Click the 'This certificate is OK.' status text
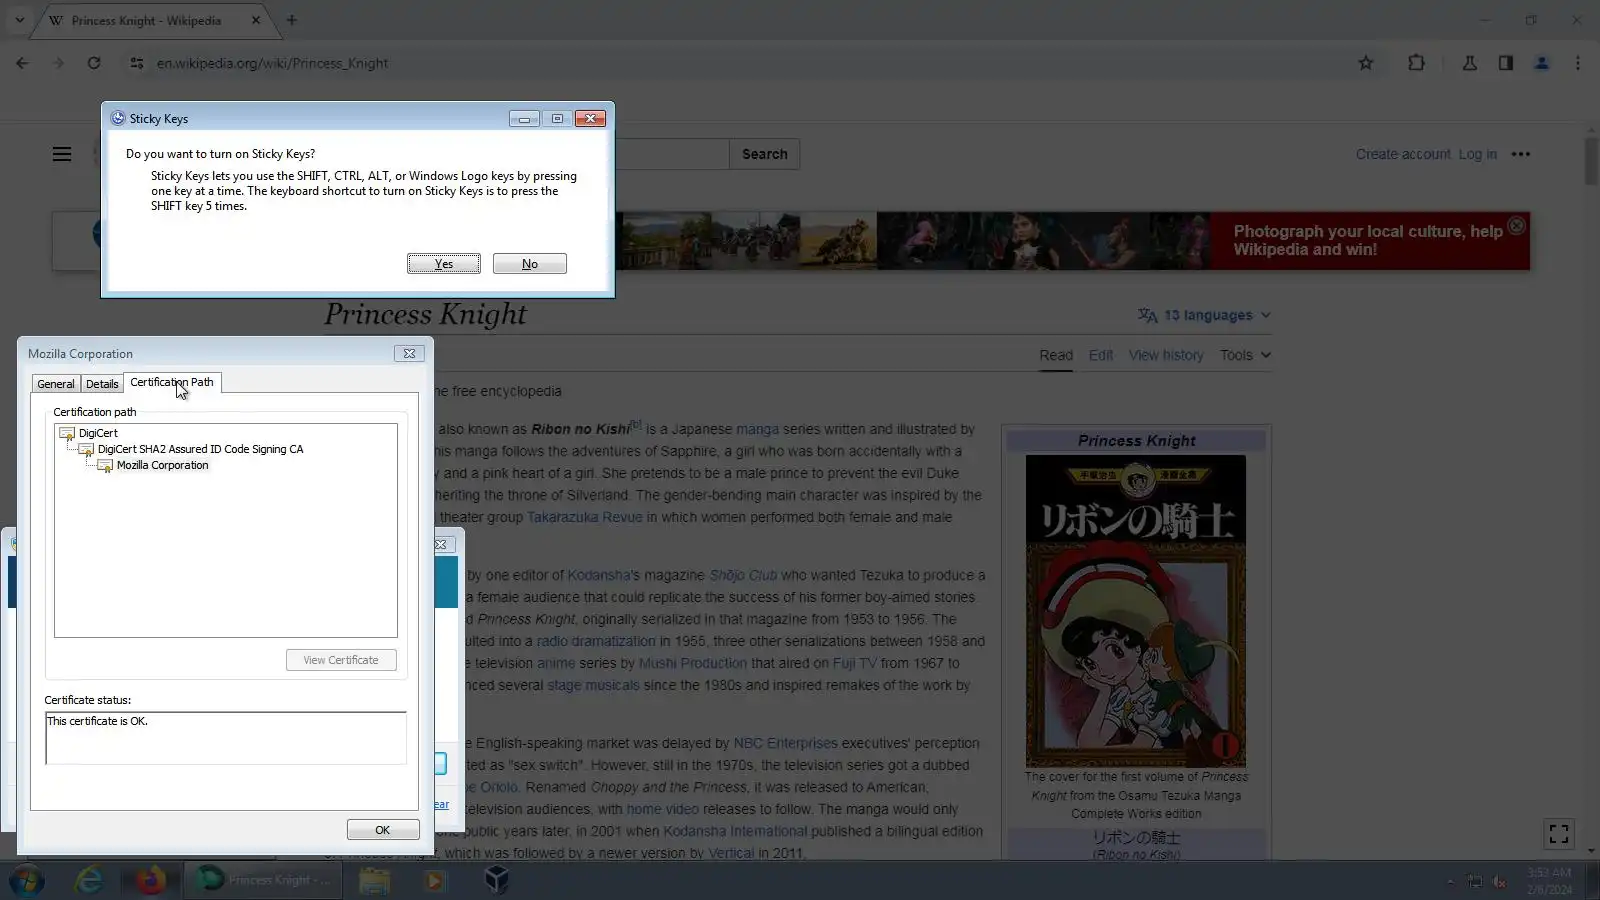 click(97, 721)
